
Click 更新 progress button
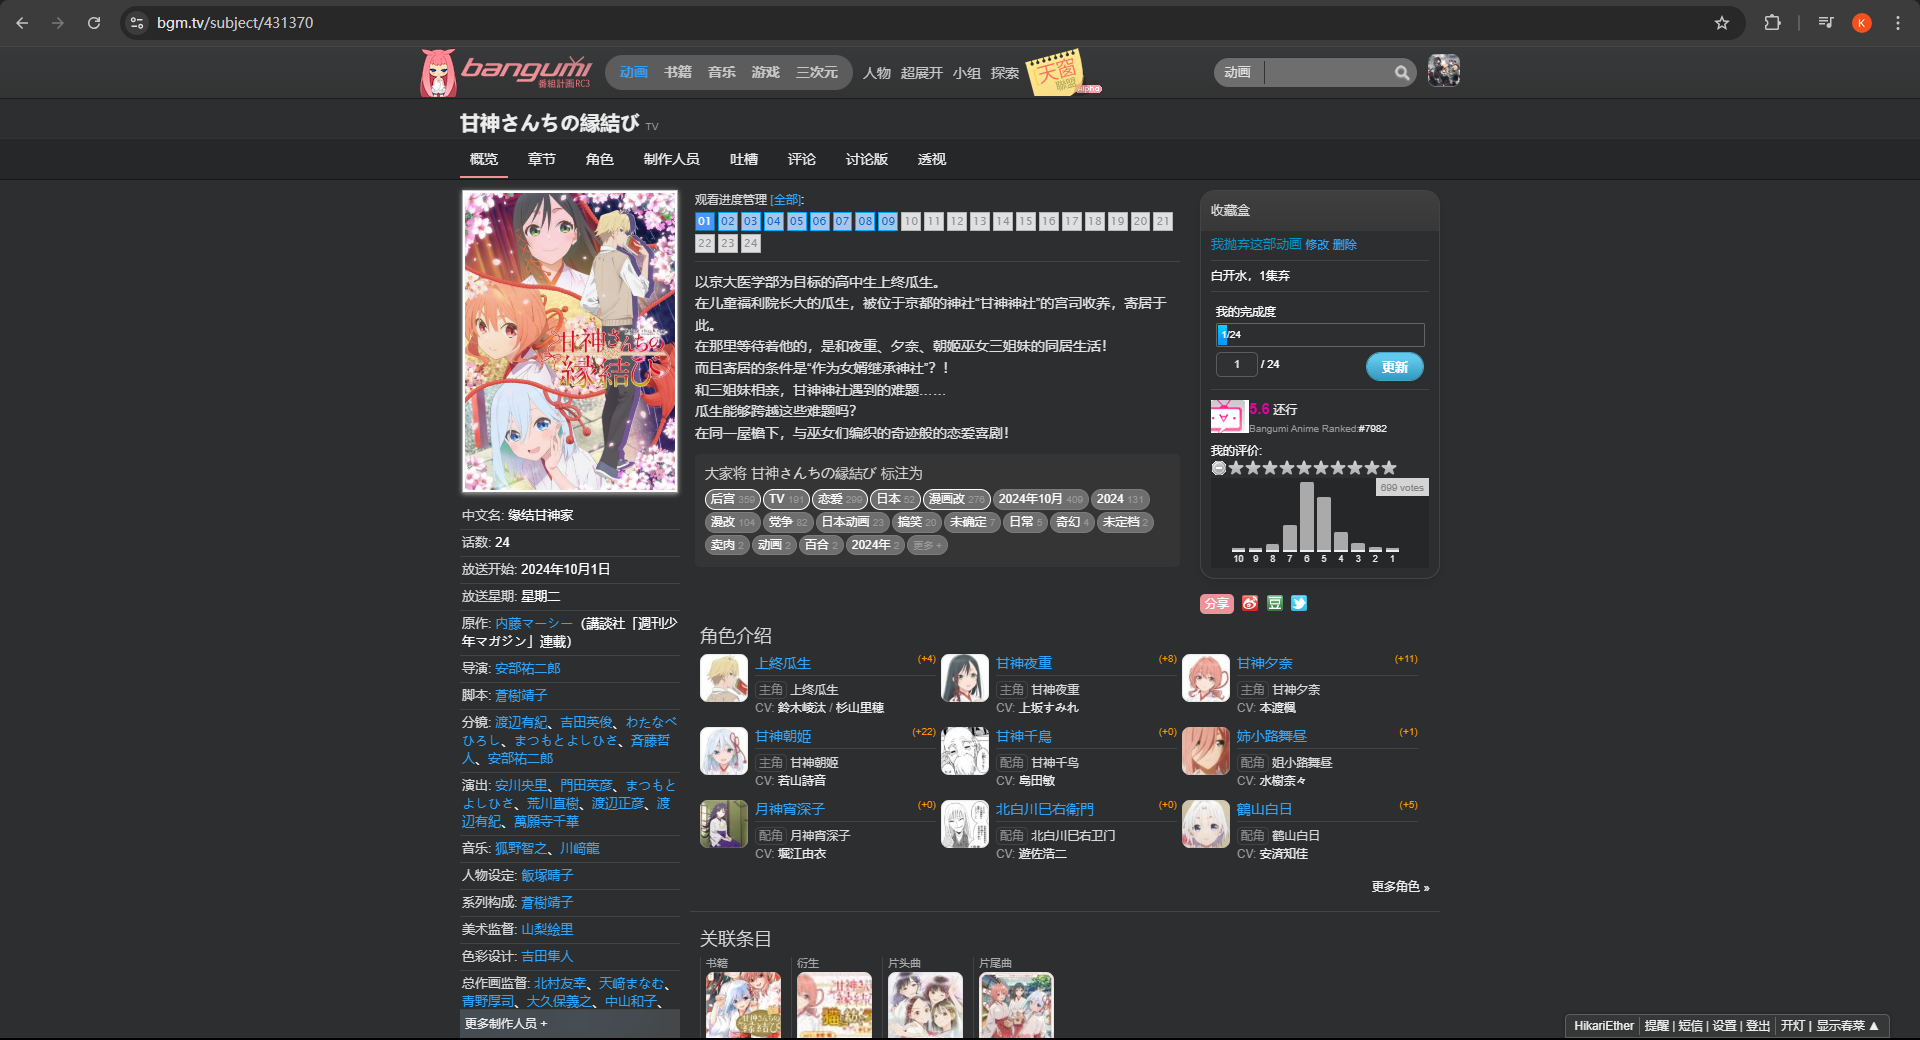pyautogui.click(x=1395, y=367)
